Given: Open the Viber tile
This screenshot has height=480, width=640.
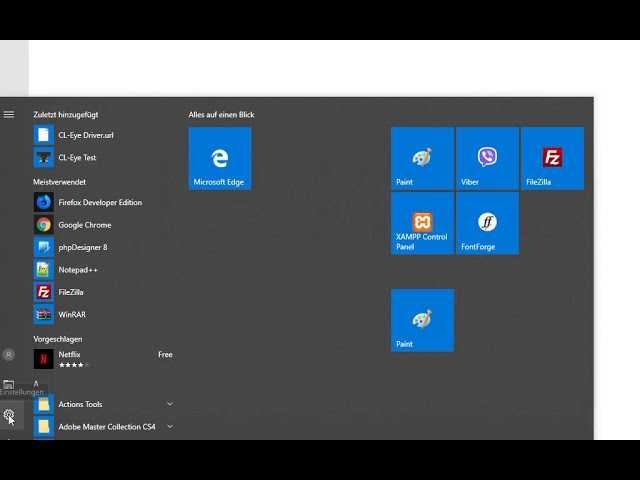Looking at the screenshot, I should pyautogui.click(x=487, y=158).
